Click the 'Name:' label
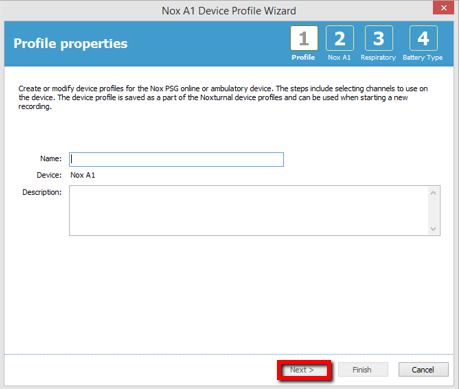 coord(51,159)
